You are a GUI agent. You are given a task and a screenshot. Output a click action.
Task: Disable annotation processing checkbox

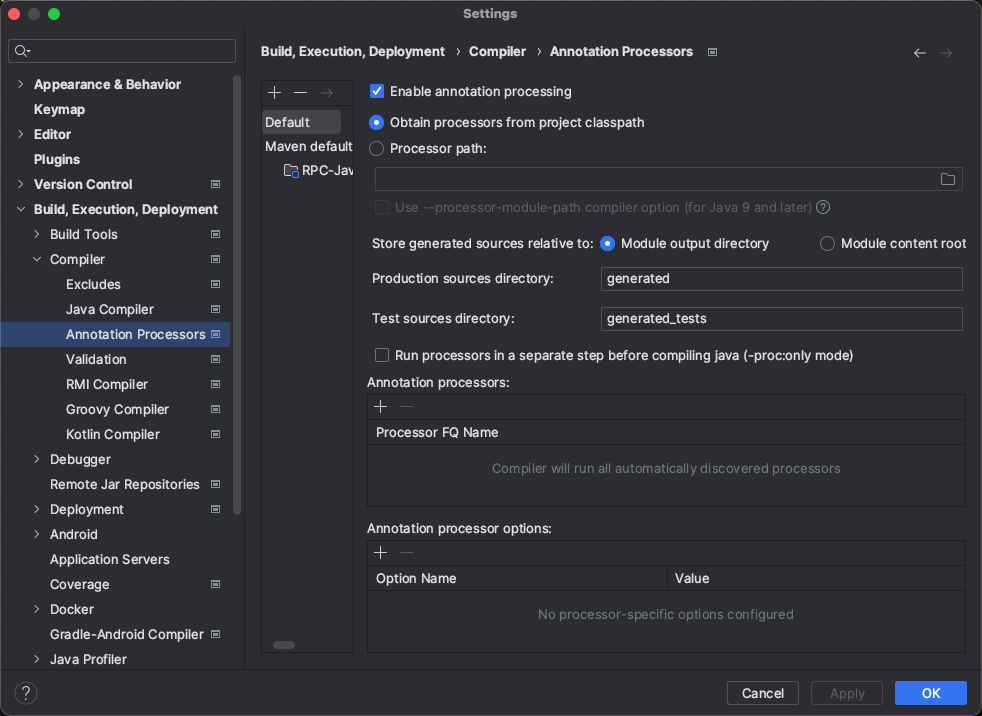tap(377, 91)
